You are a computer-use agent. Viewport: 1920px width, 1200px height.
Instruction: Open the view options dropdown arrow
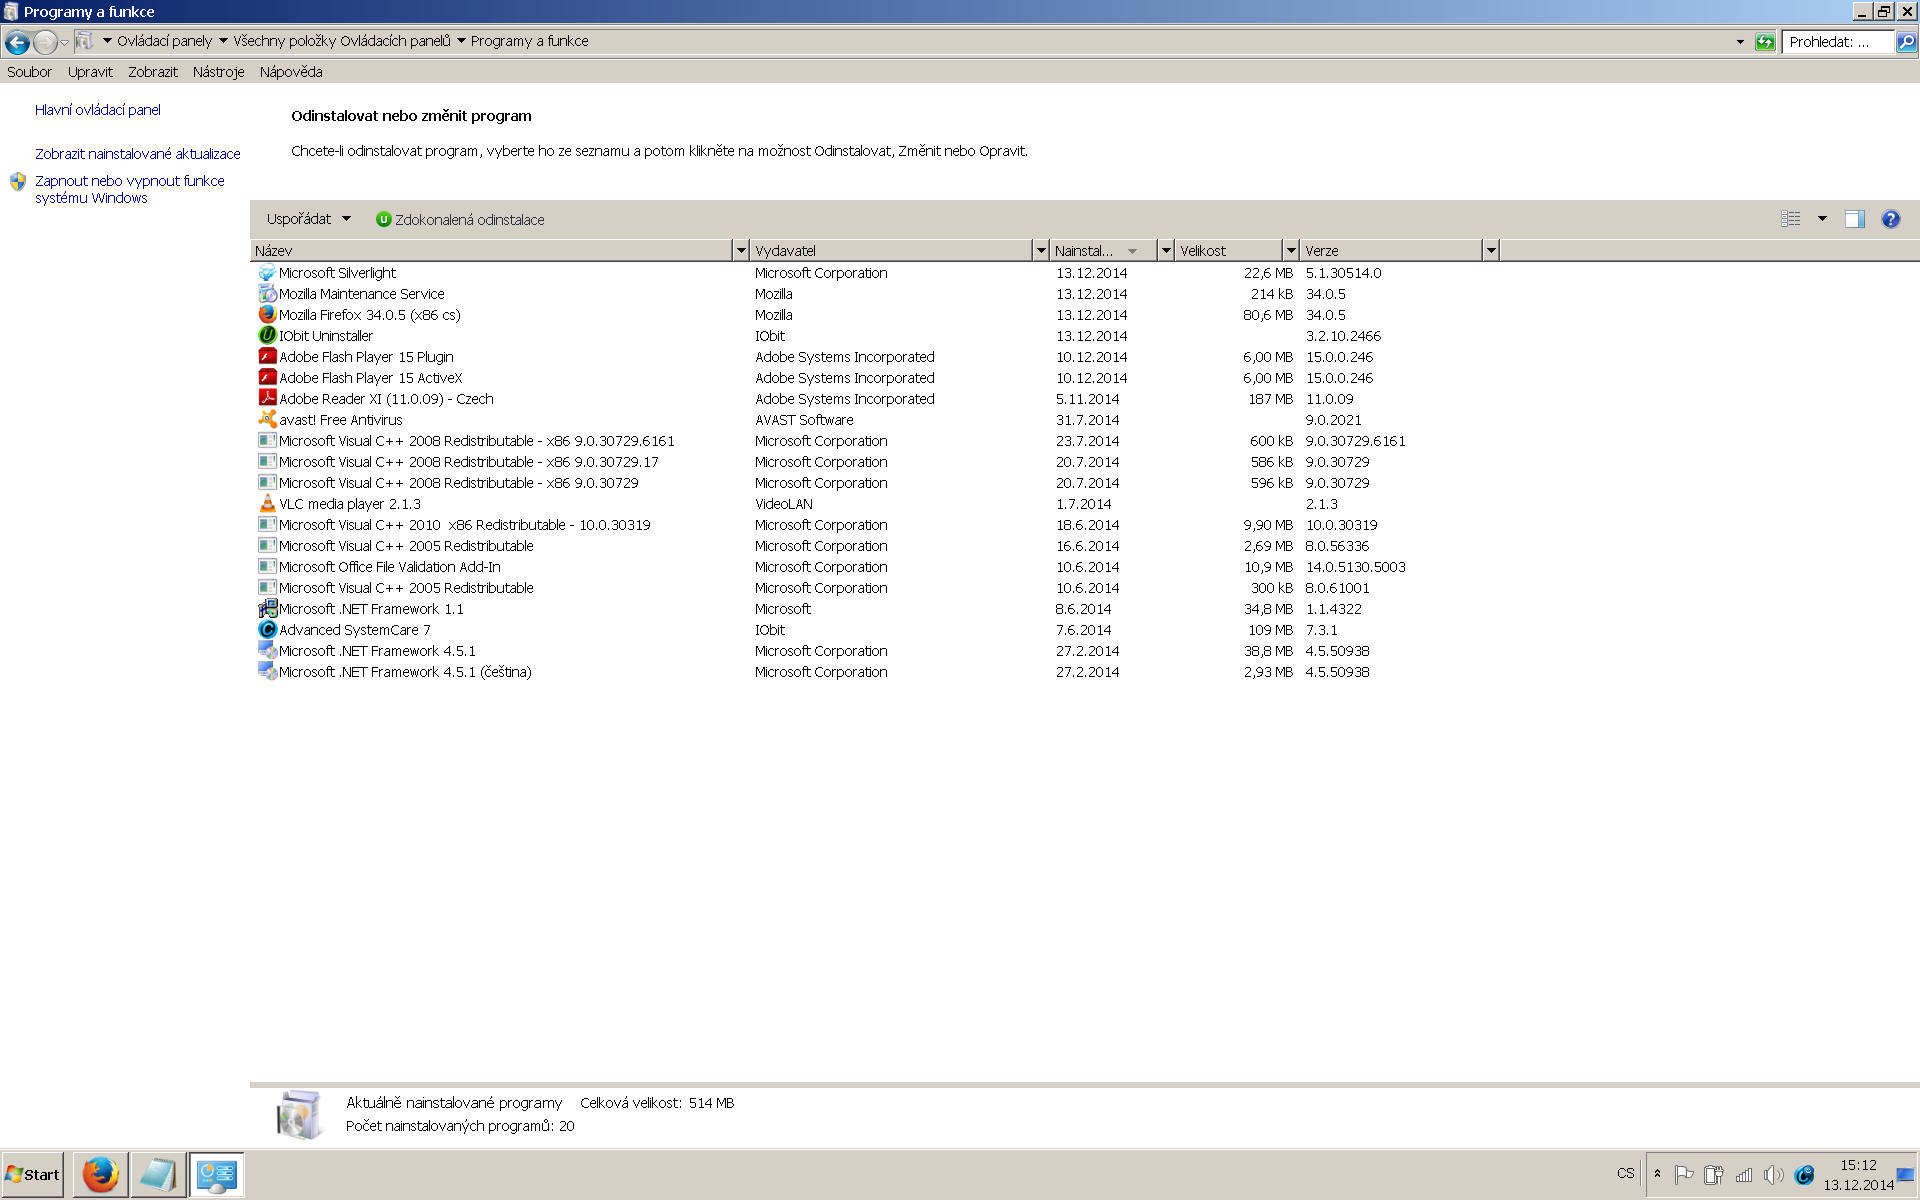click(x=1822, y=219)
